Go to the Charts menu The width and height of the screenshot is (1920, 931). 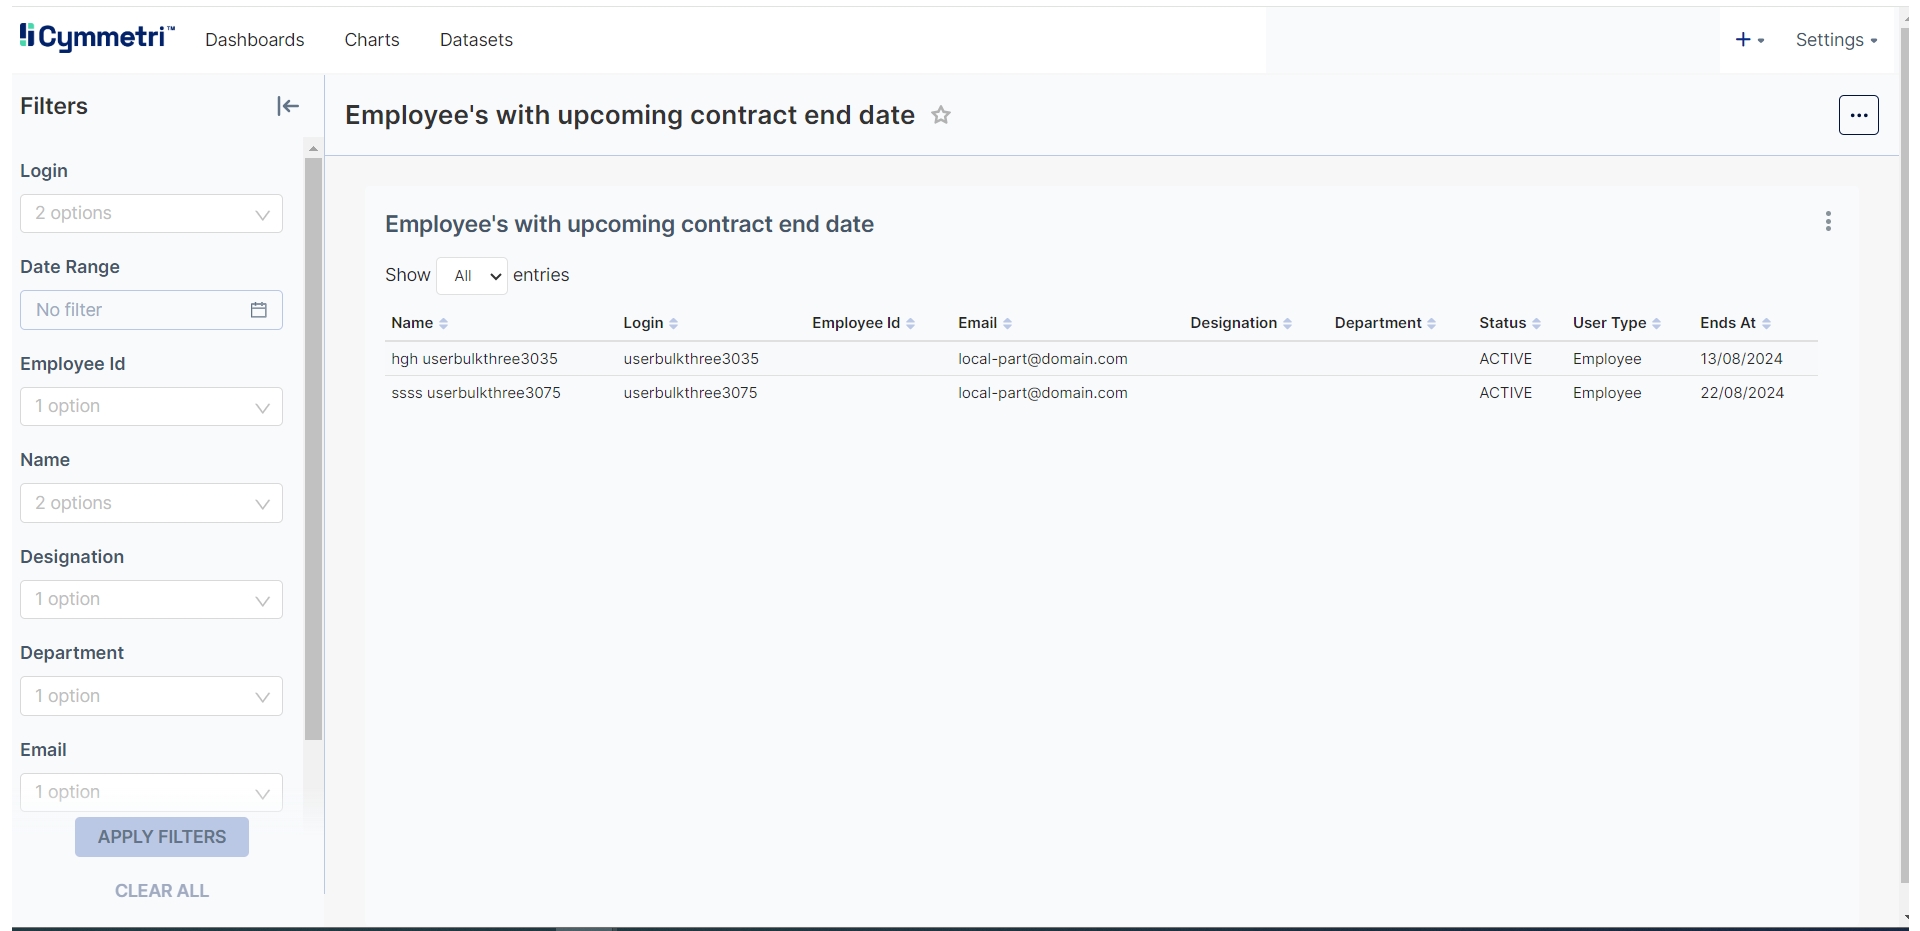372,40
